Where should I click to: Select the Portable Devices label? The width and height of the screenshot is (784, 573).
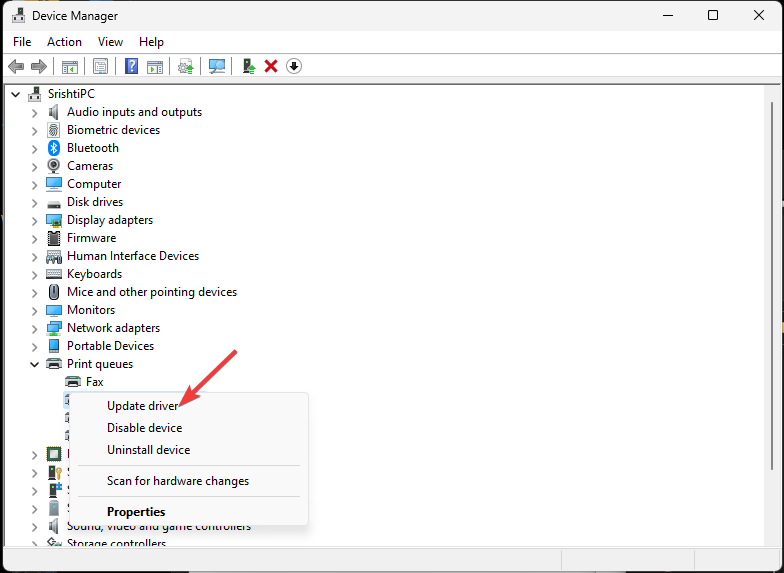tap(110, 346)
